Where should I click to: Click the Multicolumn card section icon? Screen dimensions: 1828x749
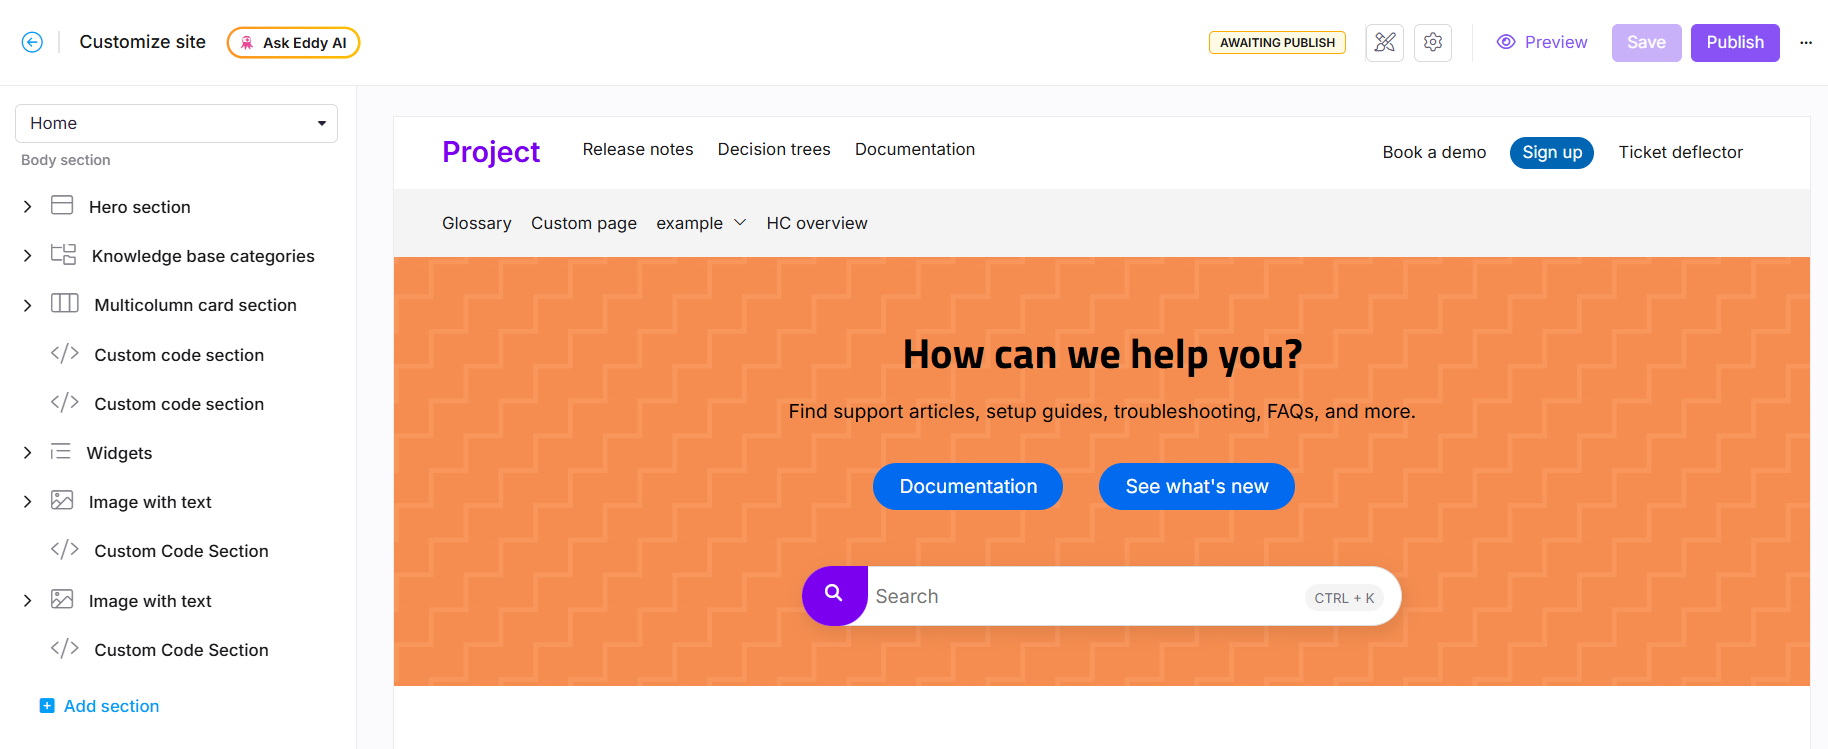click(x=65, y=304)
